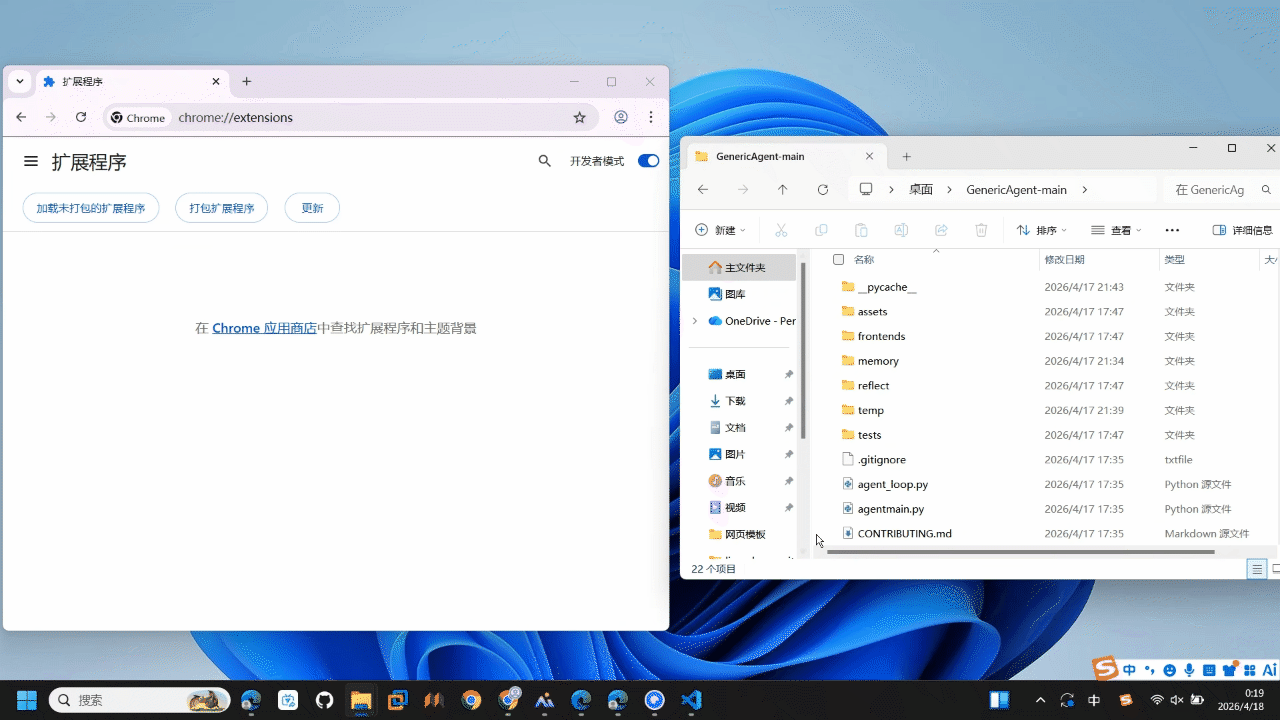
Task: Select 下载 in the navigation pane
Action: [x=735, y=401]
